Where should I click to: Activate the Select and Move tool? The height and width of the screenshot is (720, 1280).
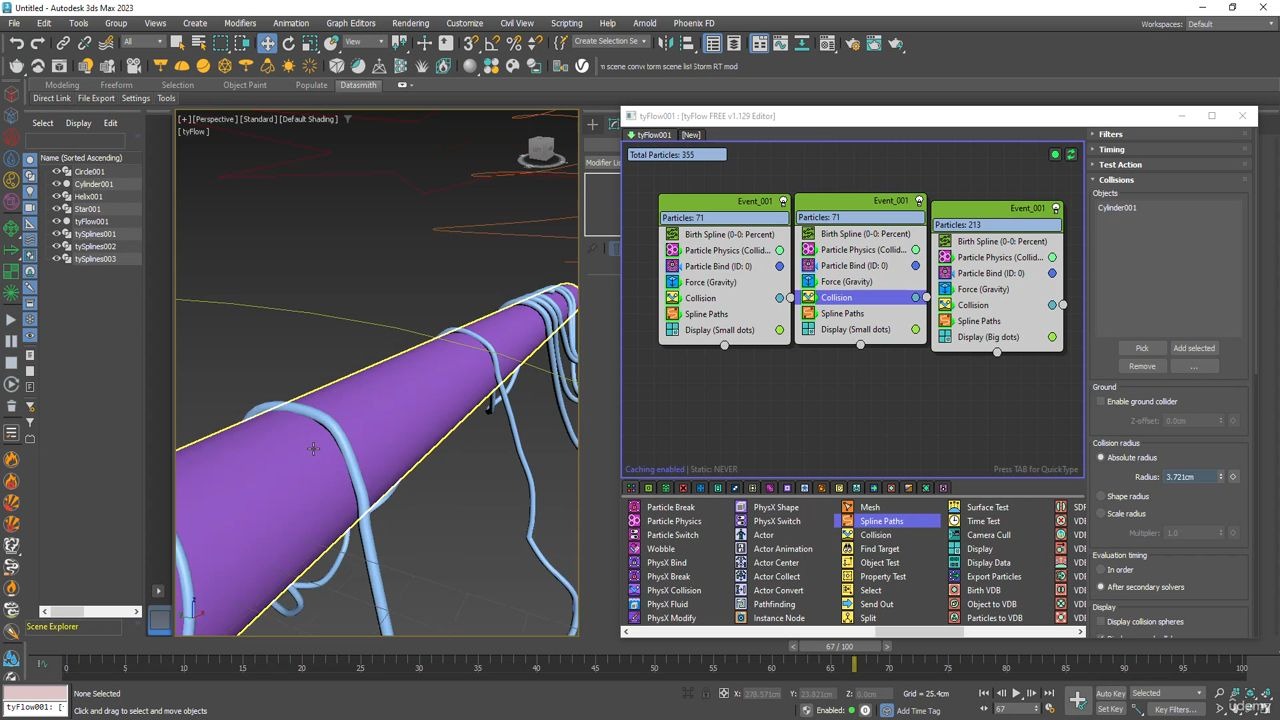pos(267,43)
